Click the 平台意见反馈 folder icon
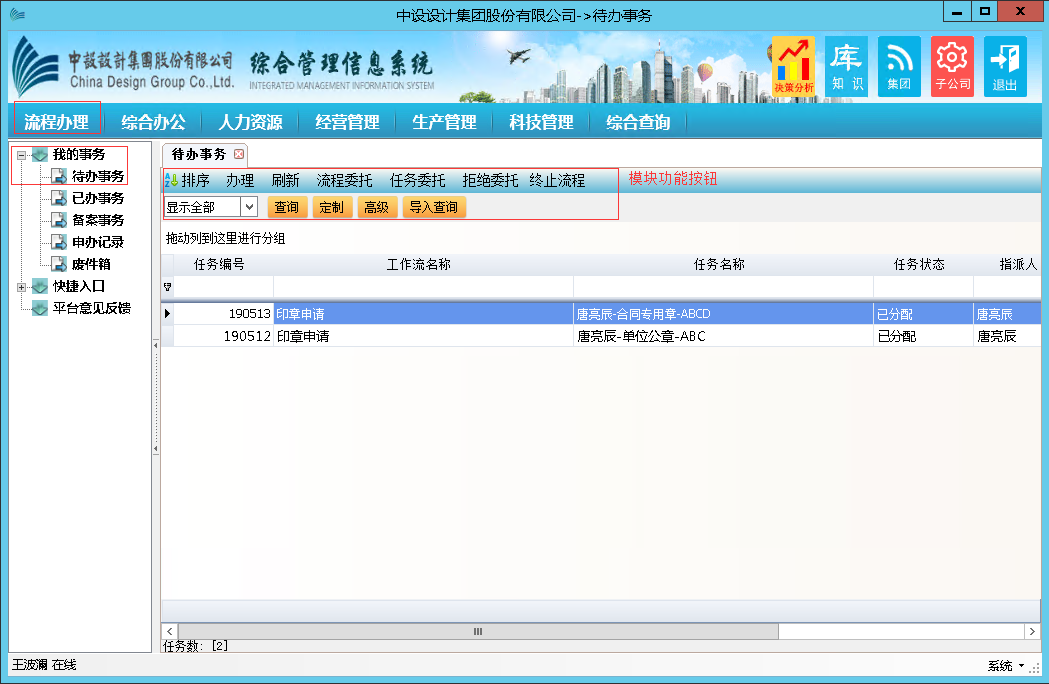The image size is (1049, 684). 40,309
